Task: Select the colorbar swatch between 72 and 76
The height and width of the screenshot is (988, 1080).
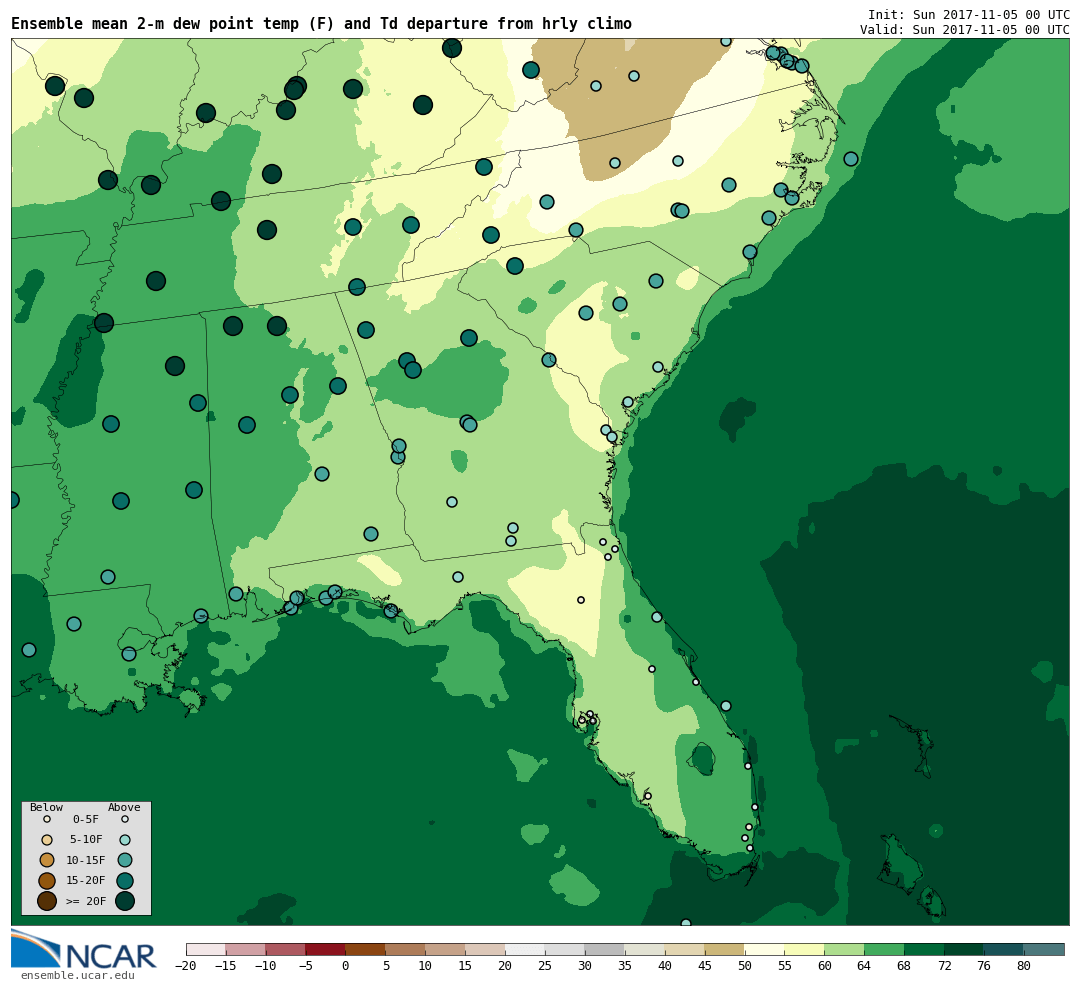Action: pos(963,949)
